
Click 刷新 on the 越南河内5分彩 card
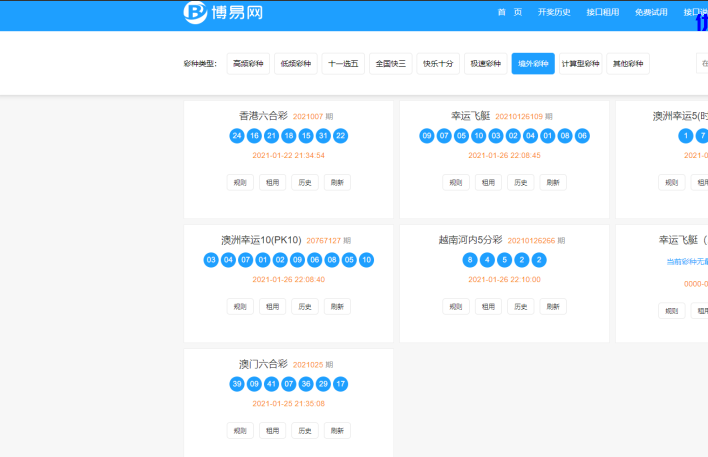553,307
